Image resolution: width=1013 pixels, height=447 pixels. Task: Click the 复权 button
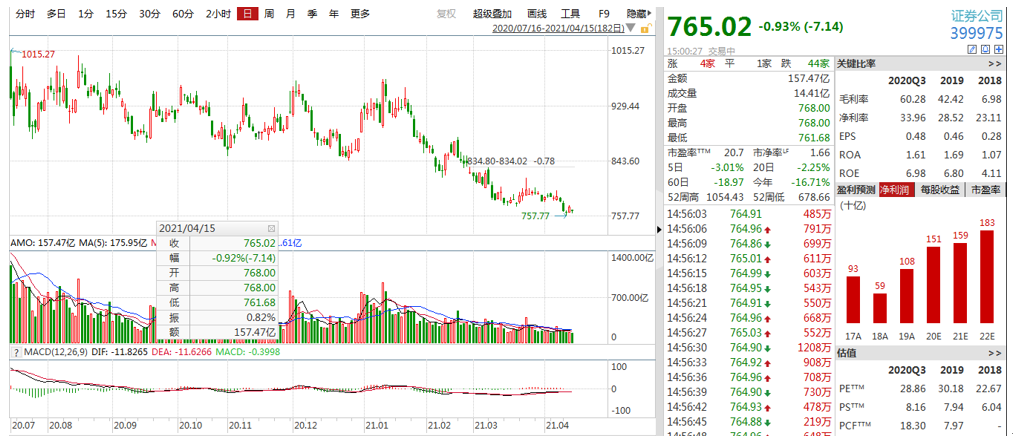pyautogui.click(x=446, y=14)
